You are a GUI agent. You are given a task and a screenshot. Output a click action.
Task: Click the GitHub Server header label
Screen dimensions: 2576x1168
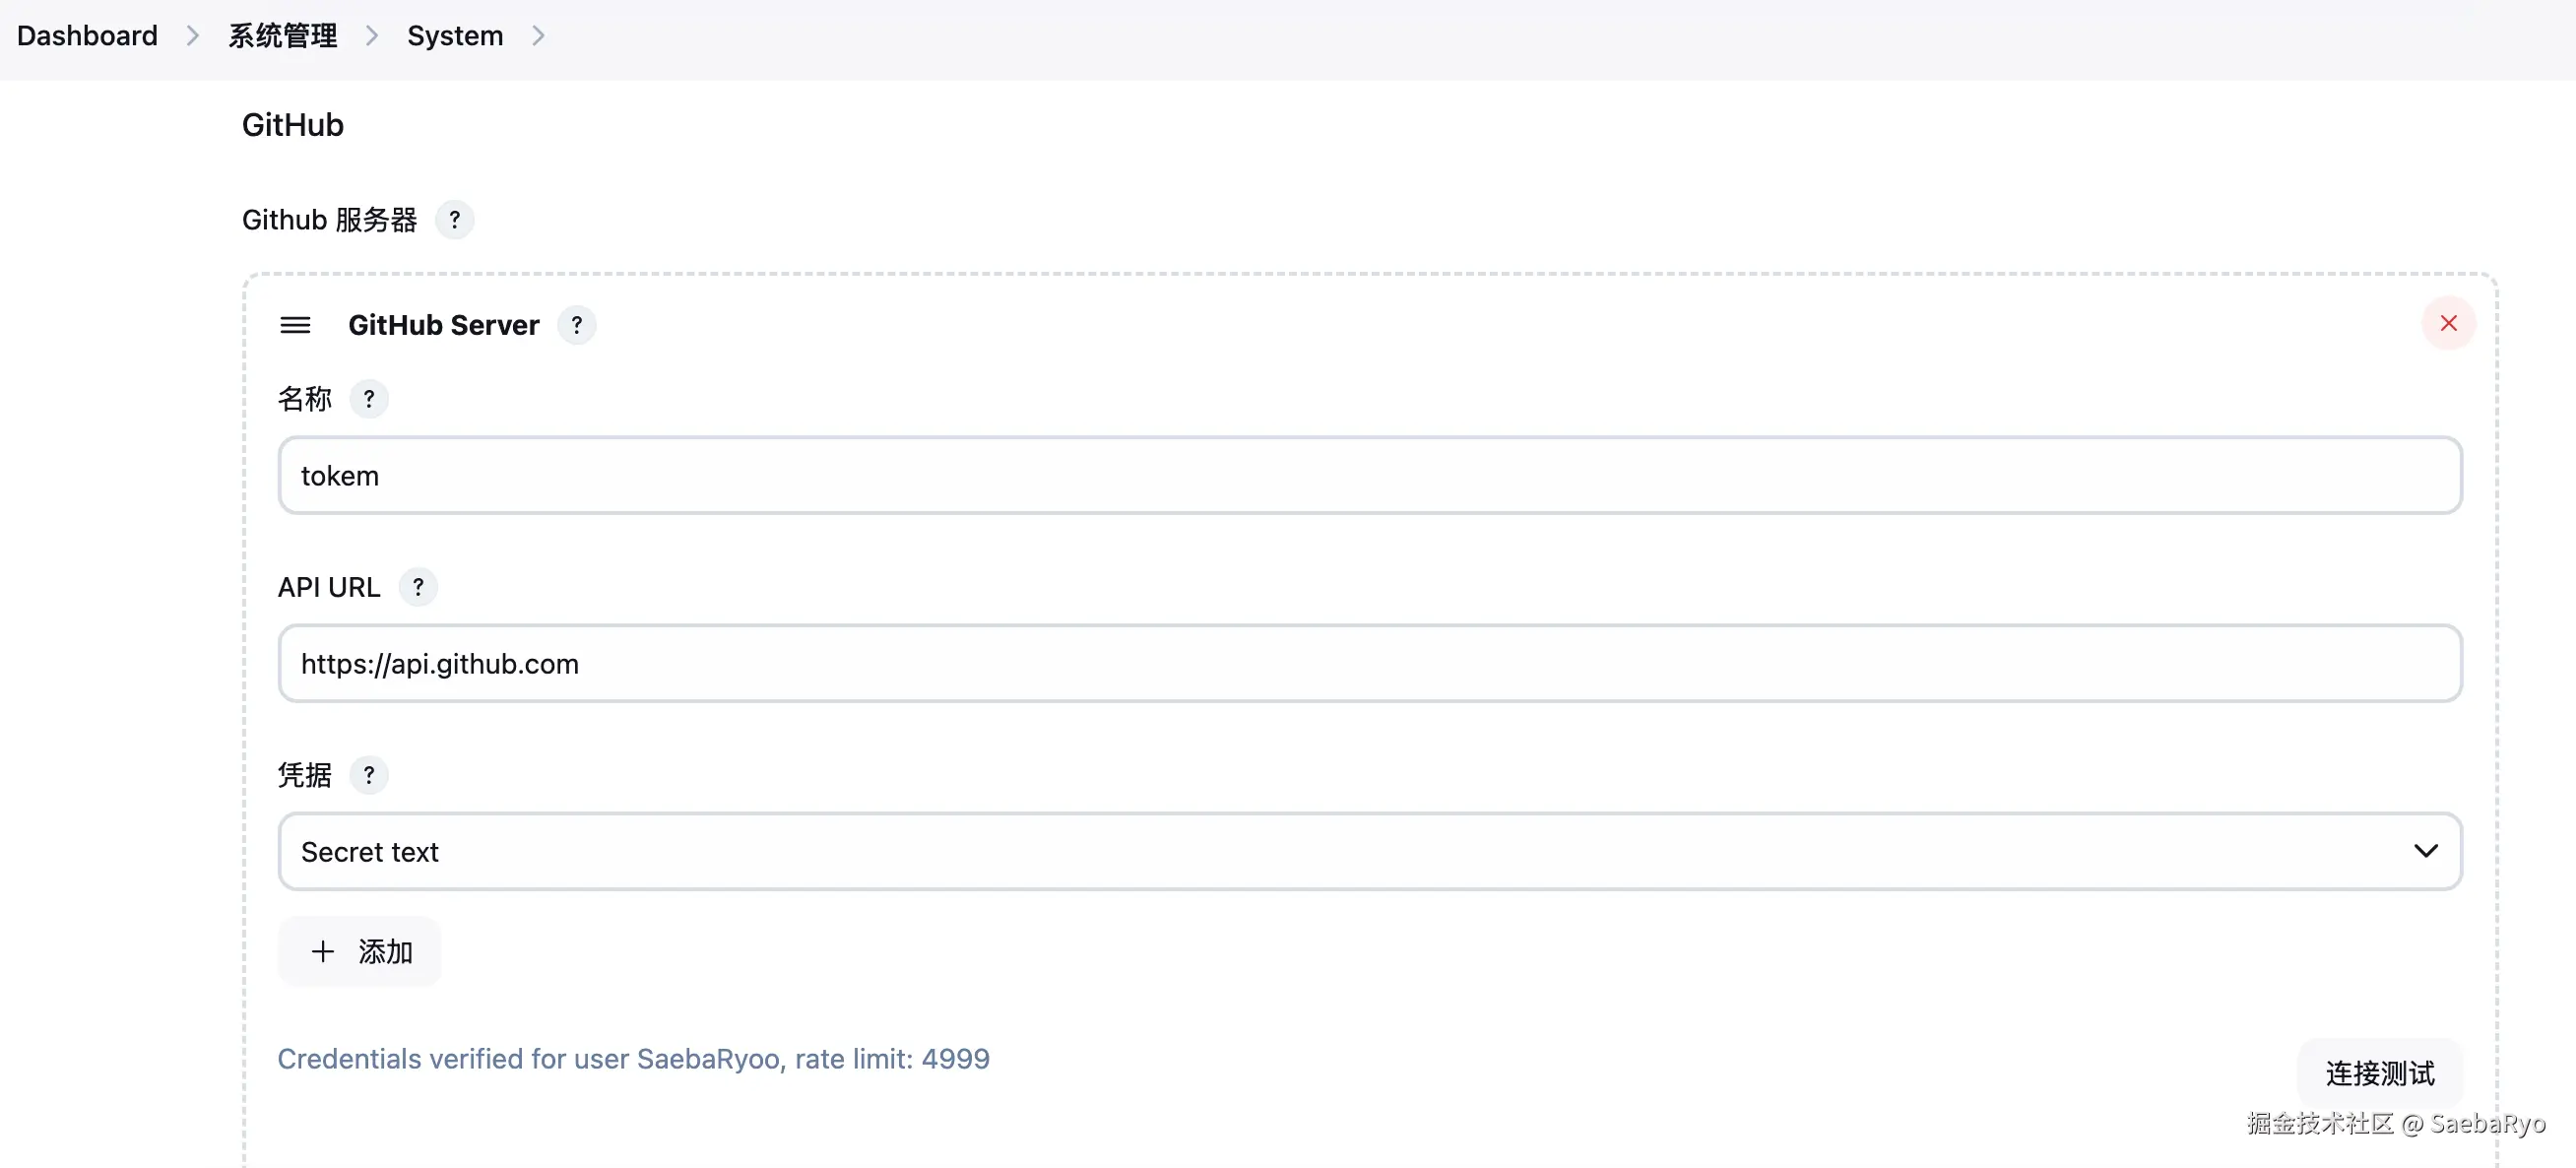click(444, 325)
